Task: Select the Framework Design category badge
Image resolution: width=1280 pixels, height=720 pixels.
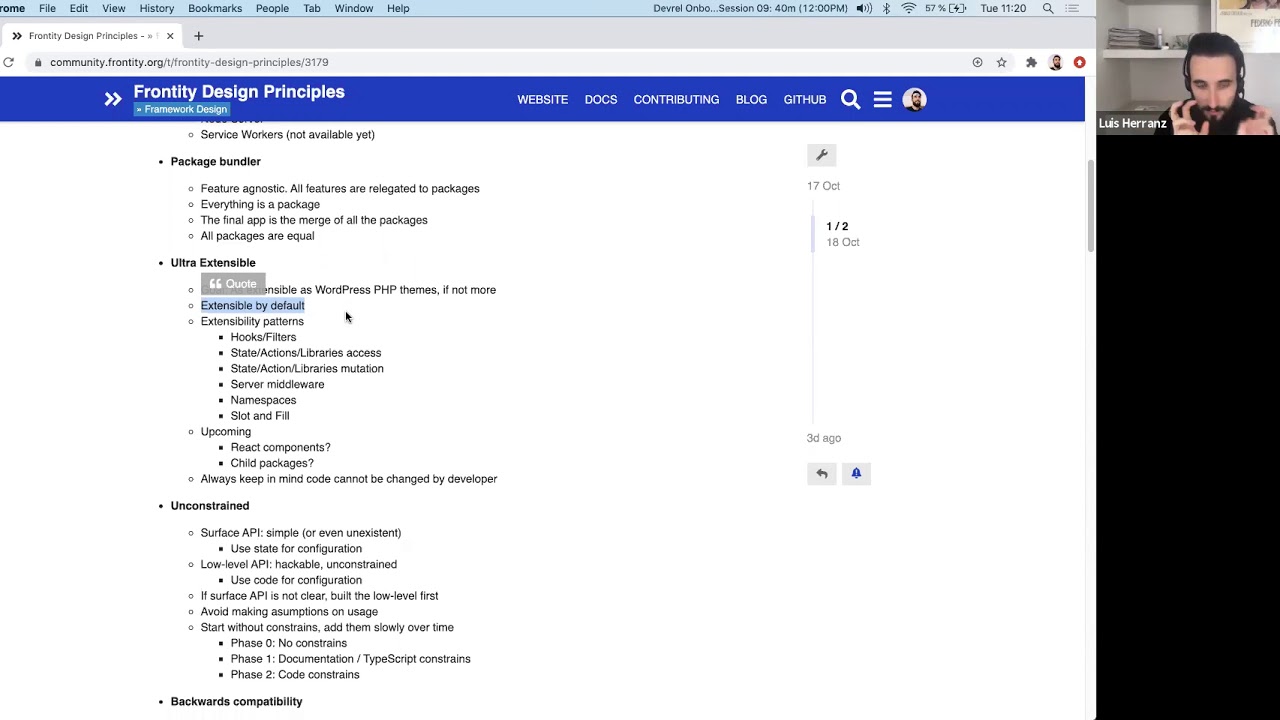Action: coord(181,109)
